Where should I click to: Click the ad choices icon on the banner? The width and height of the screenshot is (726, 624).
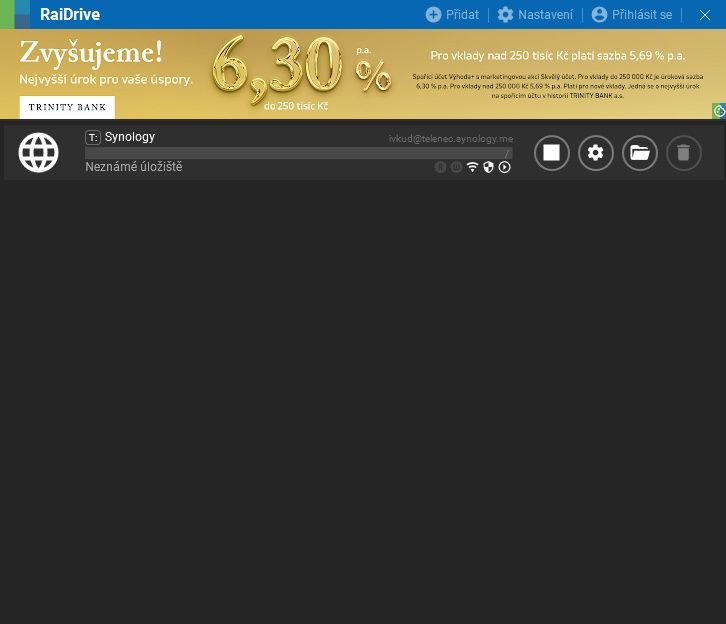pos(719,111)
